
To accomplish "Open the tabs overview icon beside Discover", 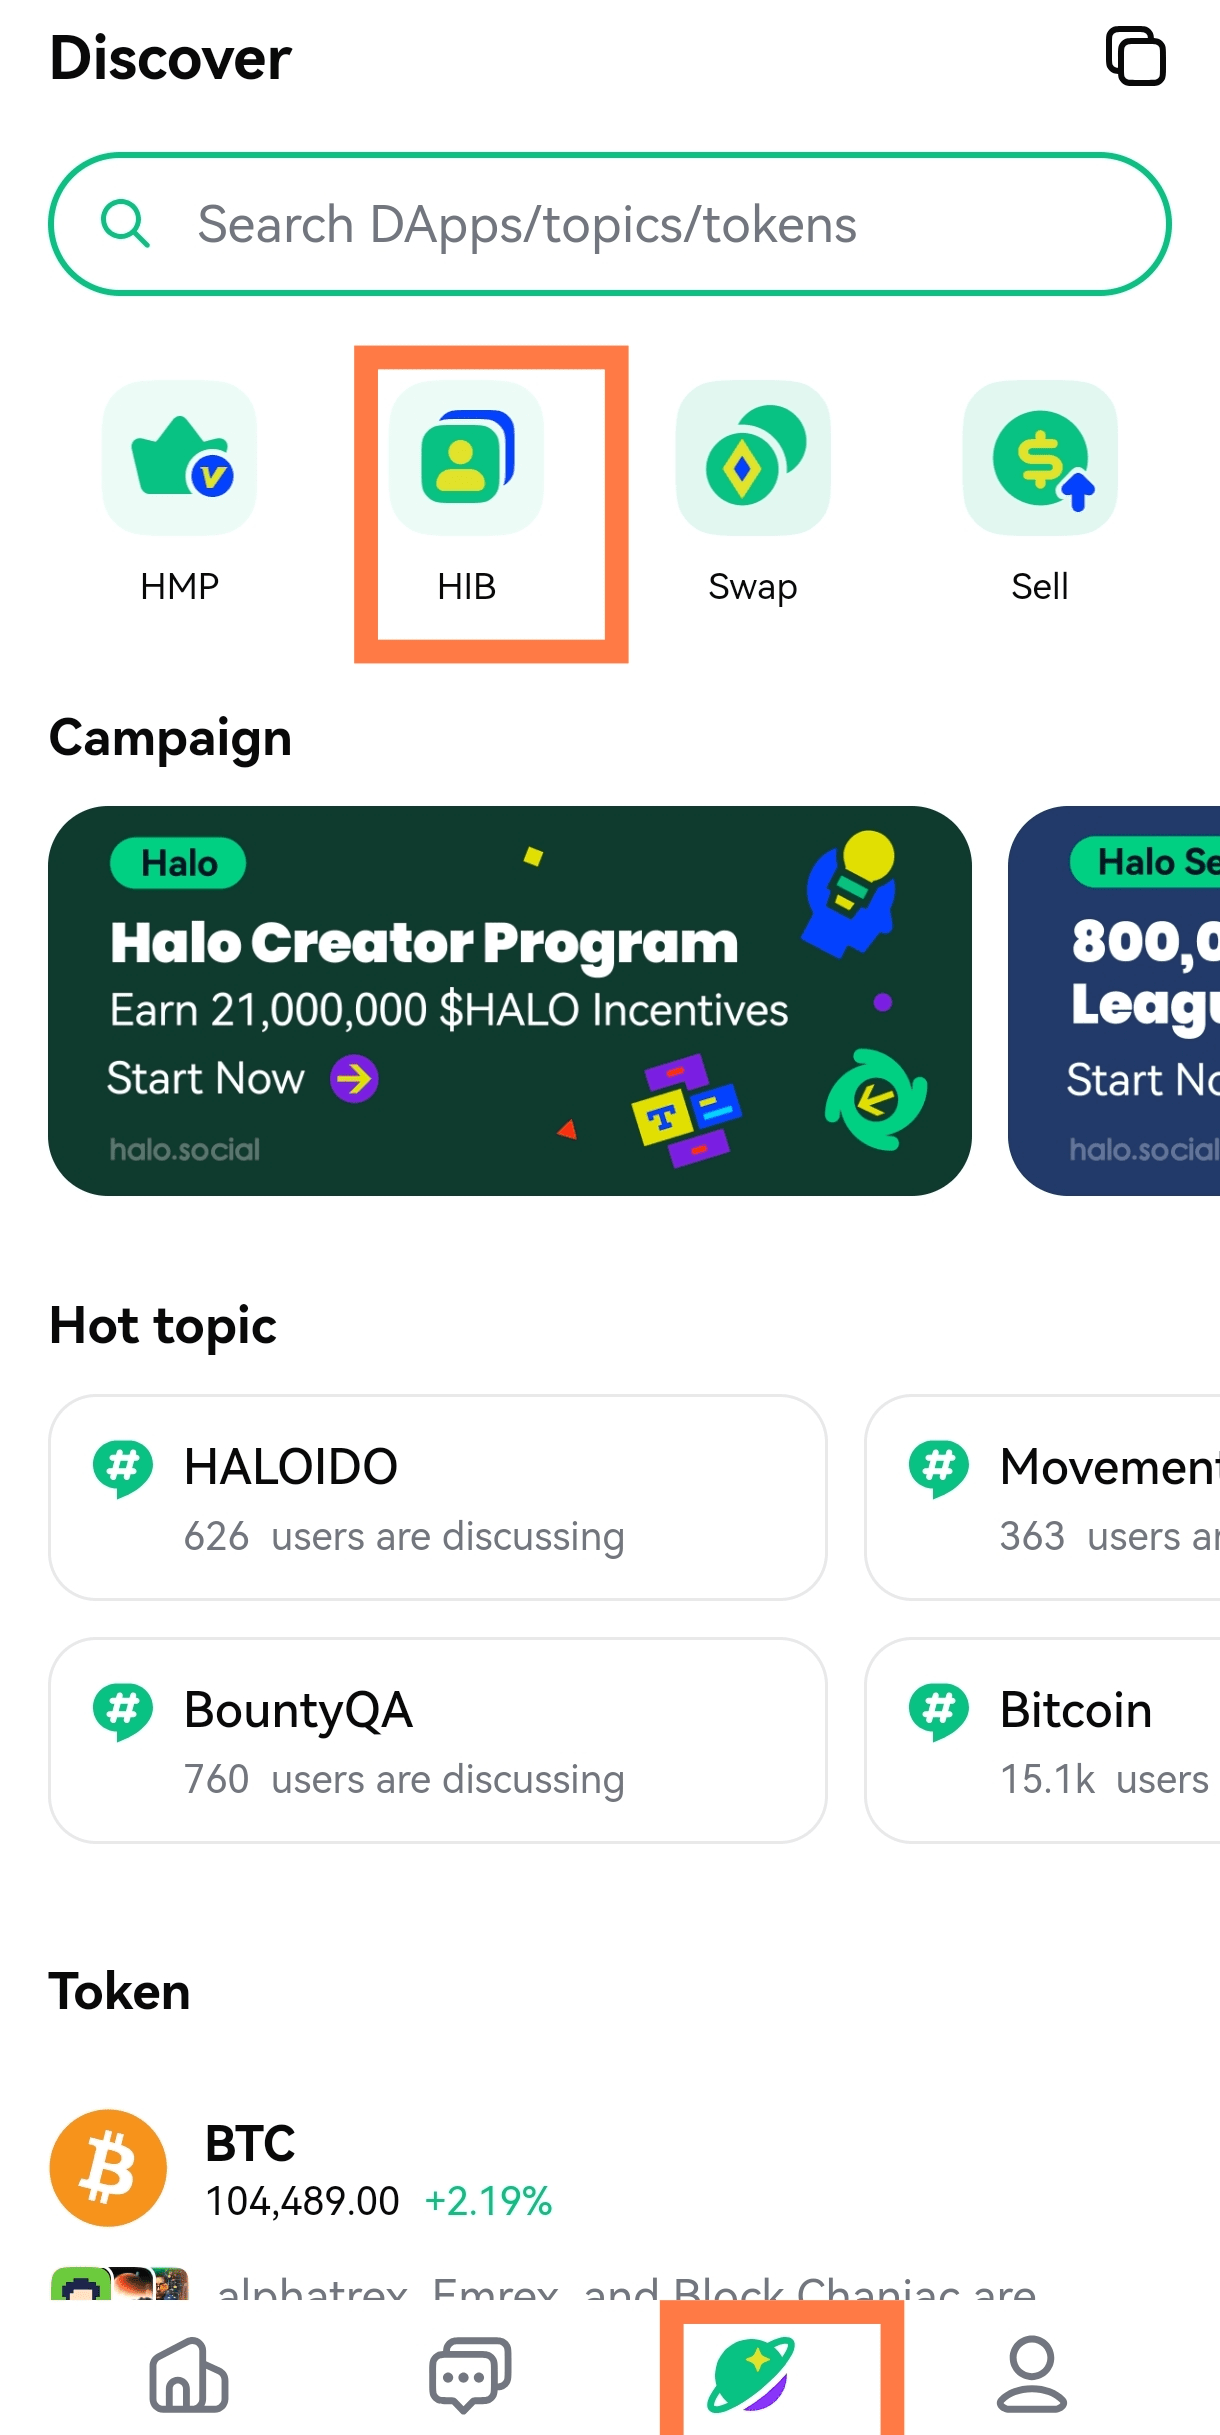I will (x=1136, y=57).
